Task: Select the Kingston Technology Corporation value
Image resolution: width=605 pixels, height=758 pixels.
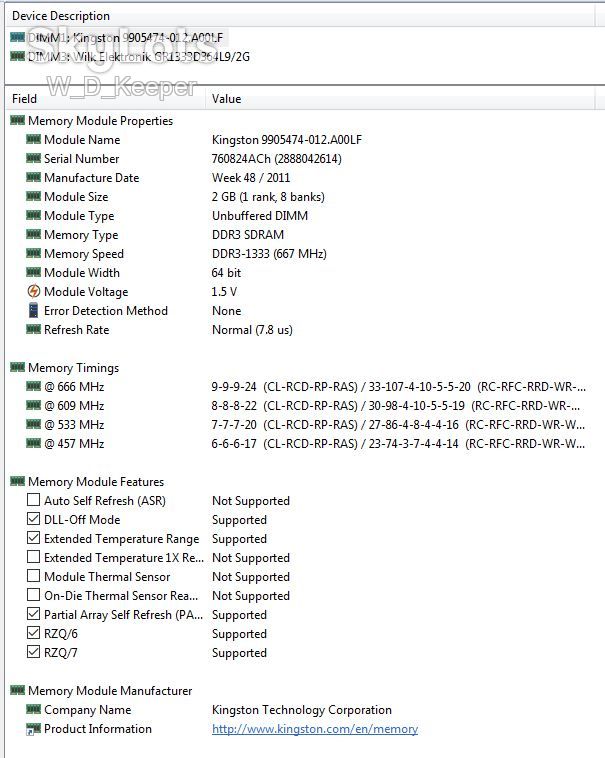Action: [302, 710]
